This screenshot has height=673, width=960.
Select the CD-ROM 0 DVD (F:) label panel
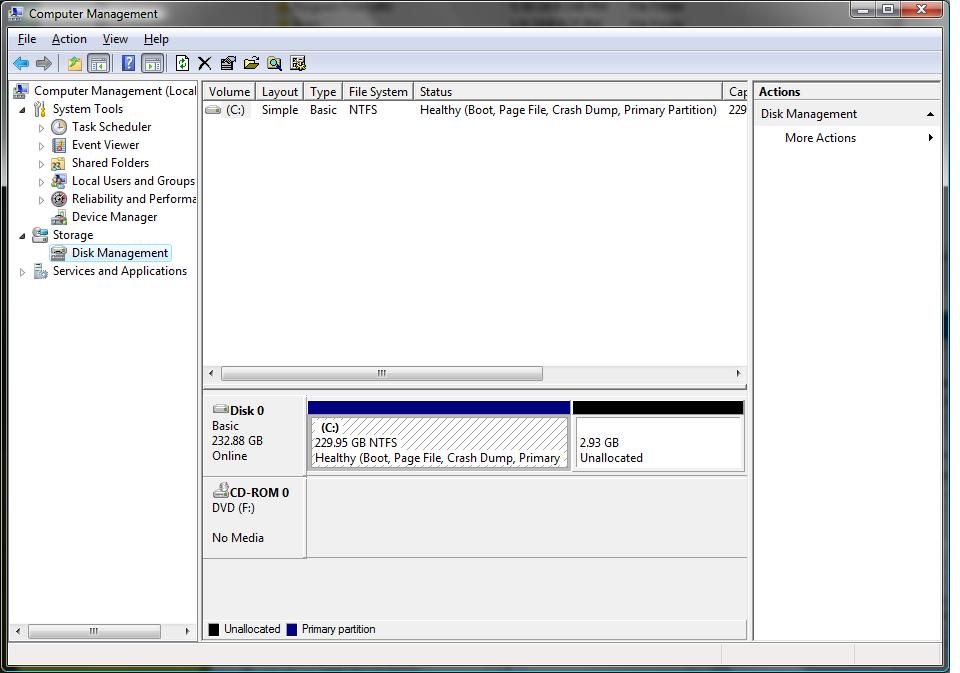coord(254,517)
